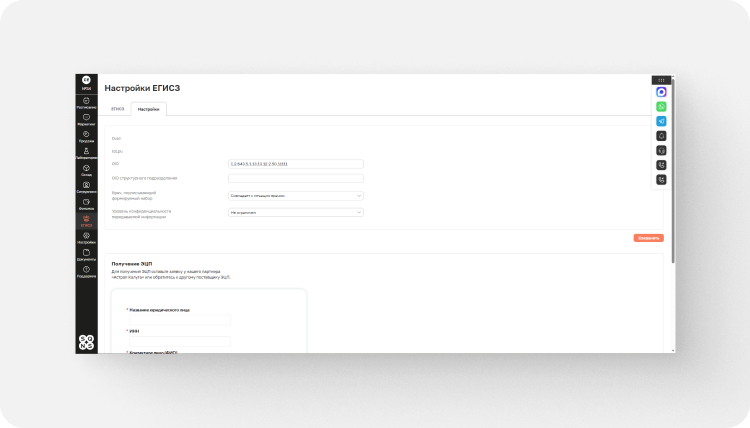Image resolution: width=750 pixels, height=428 pixels.
Task: Click the incoming call phone widget icon
Action: tap(661, 180)
